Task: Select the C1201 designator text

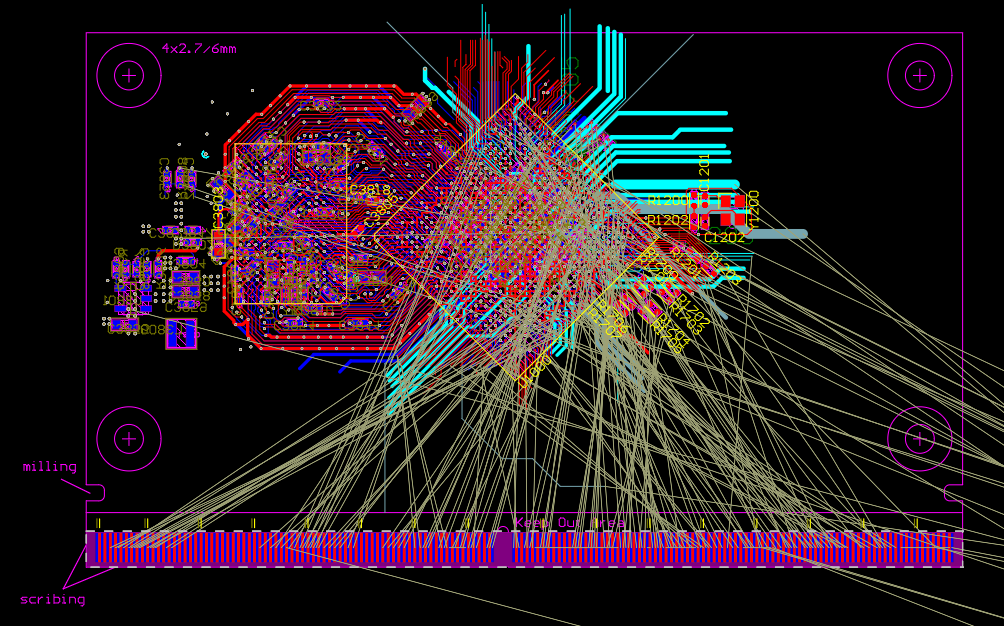Action: tap(704, 172)
